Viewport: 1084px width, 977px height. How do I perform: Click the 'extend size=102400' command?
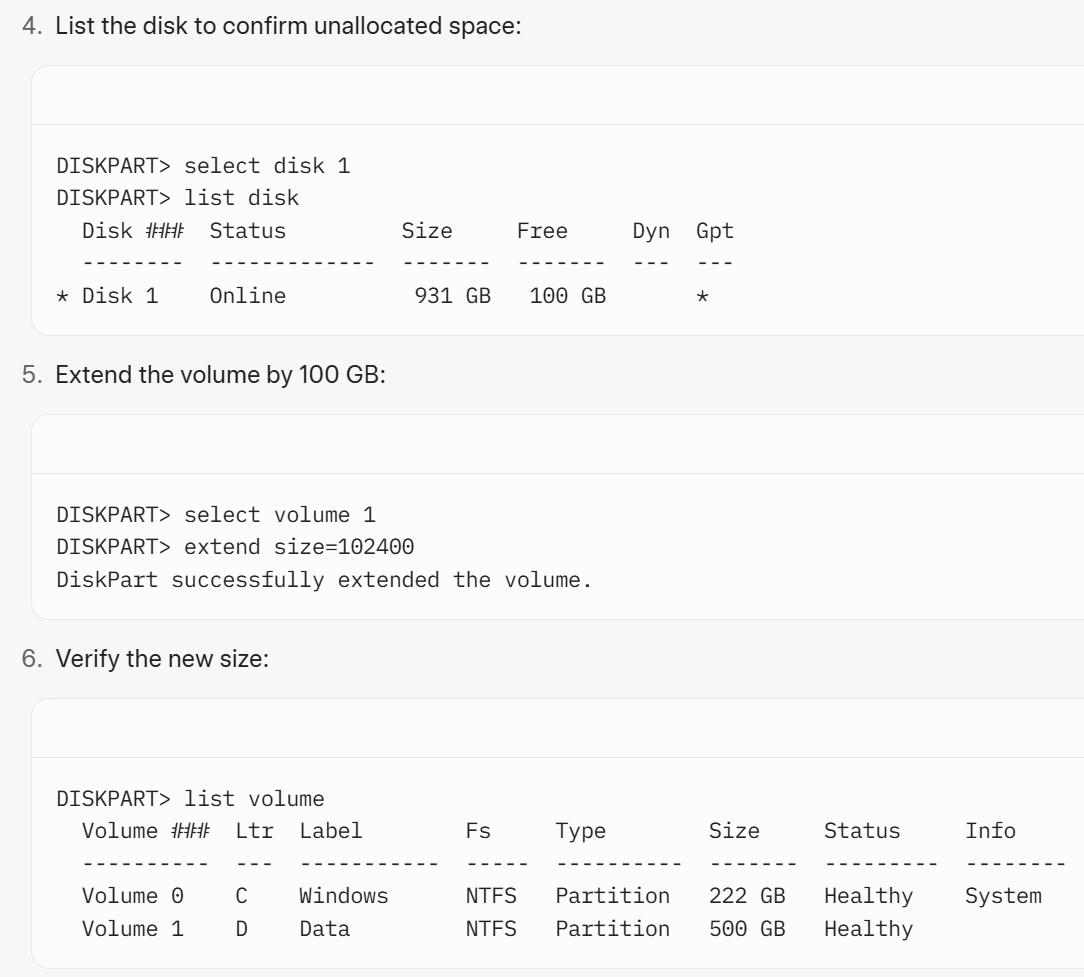235,547
